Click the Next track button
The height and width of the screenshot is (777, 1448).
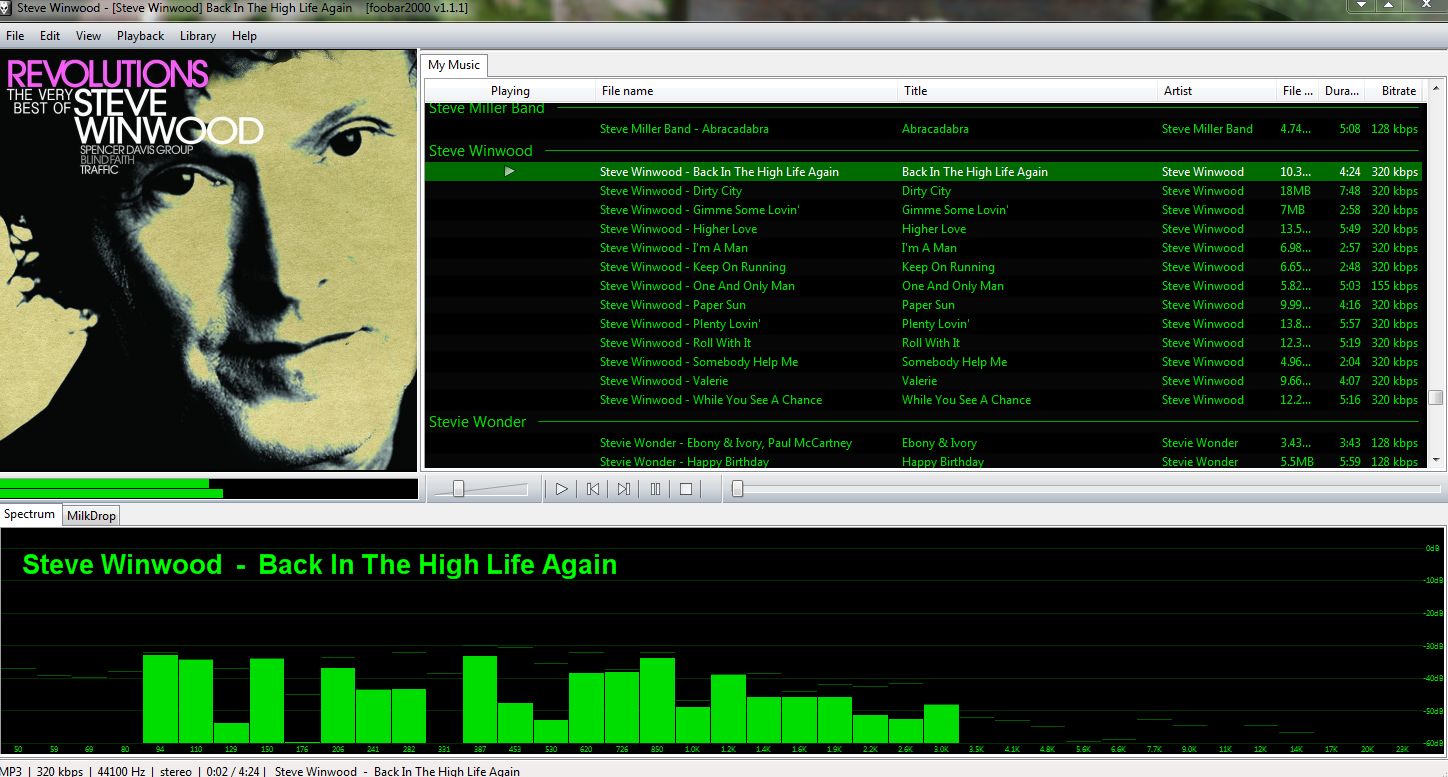point(624,489)
